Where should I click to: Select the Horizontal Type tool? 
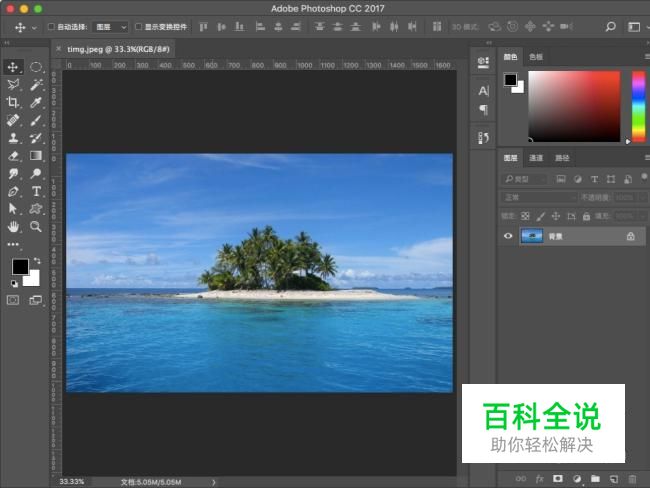tap(36, 191)
